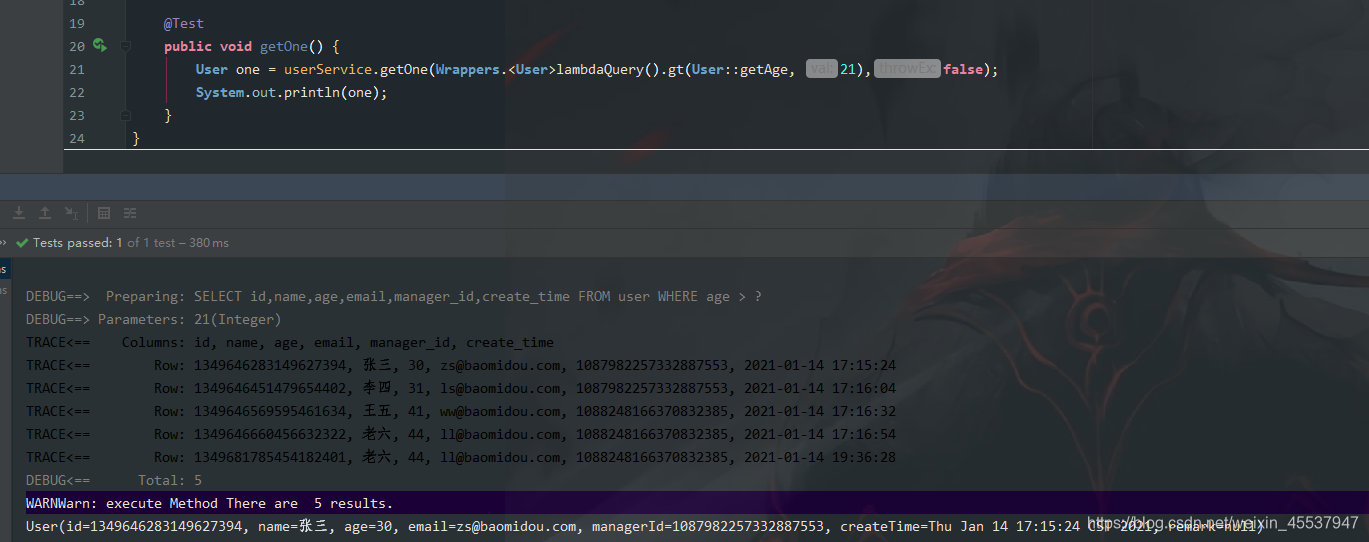
Task: Collapse the getOne method fold marker
Action: (126, 46)
